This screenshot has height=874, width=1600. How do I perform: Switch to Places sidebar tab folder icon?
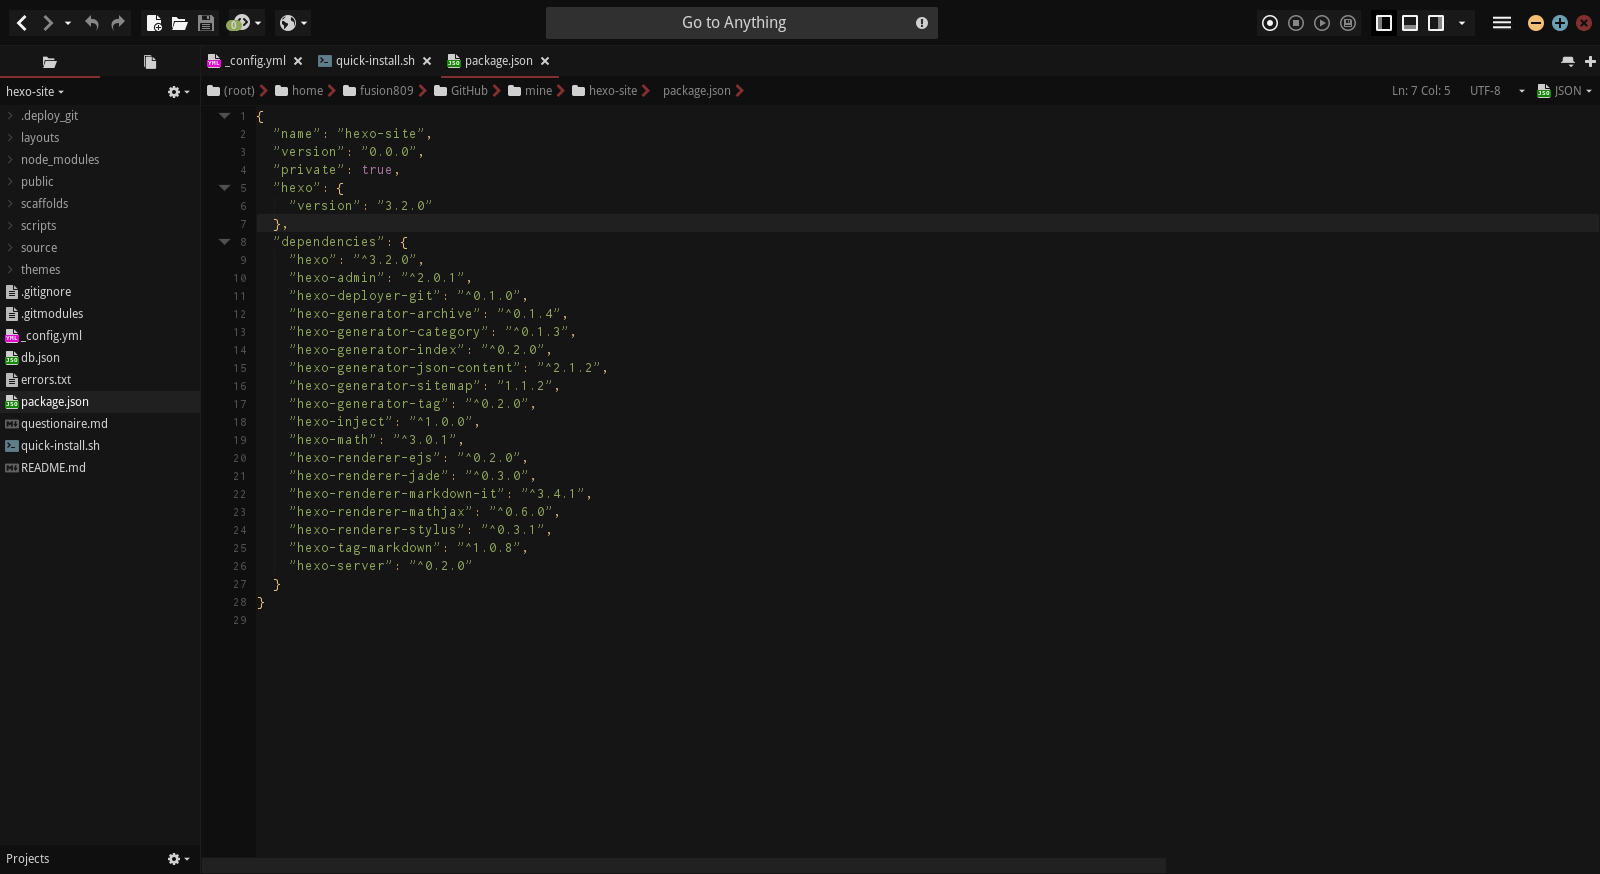pos(50,61)
